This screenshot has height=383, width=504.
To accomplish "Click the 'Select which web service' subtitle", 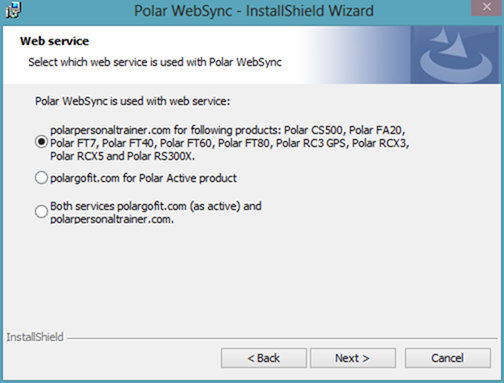I will pos(155,62).
